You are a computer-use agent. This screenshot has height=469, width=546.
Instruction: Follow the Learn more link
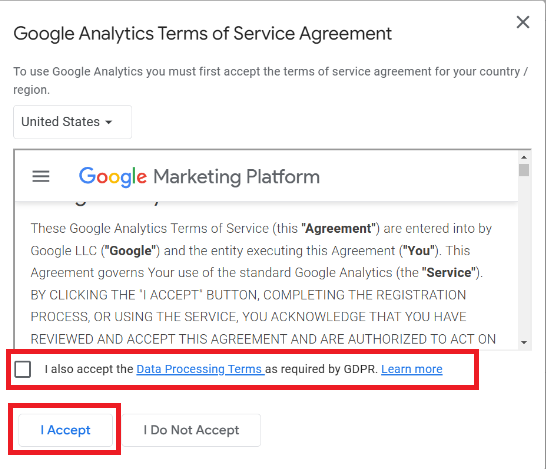click(x=412, y=369)
